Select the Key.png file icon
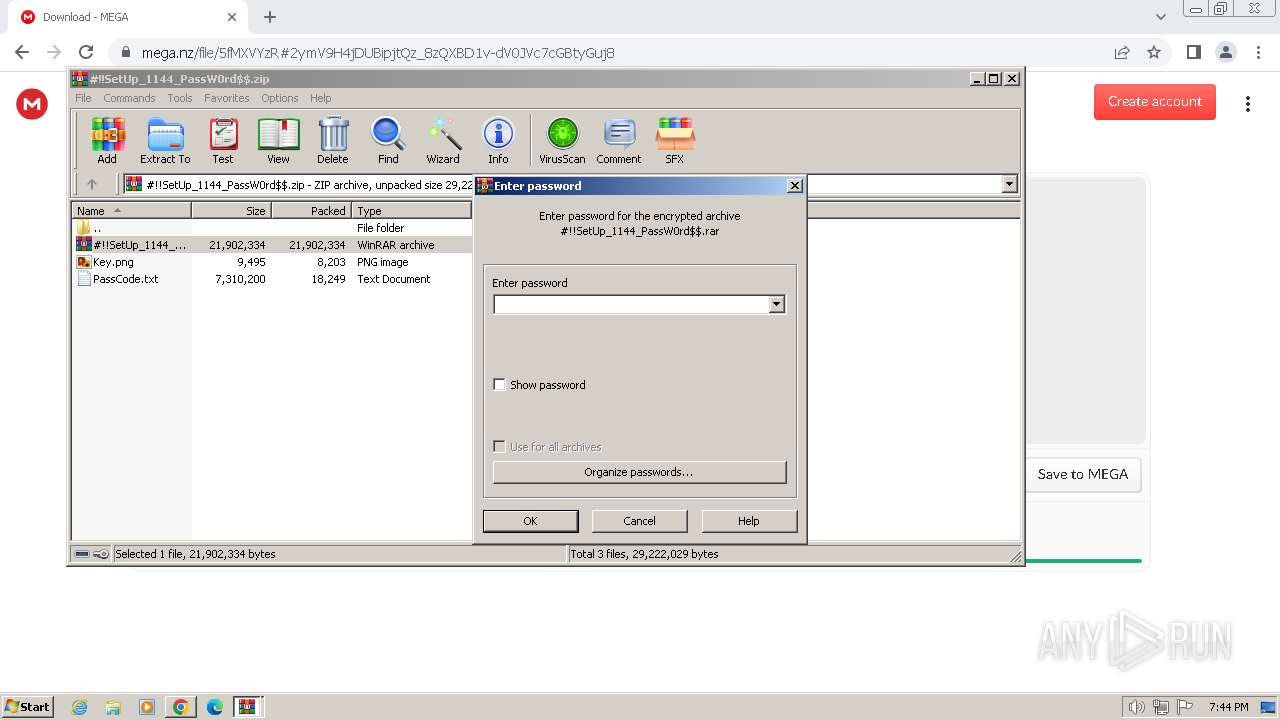Screen dimensions: 1280x720 pyautogui.click(x=84, y=262)
